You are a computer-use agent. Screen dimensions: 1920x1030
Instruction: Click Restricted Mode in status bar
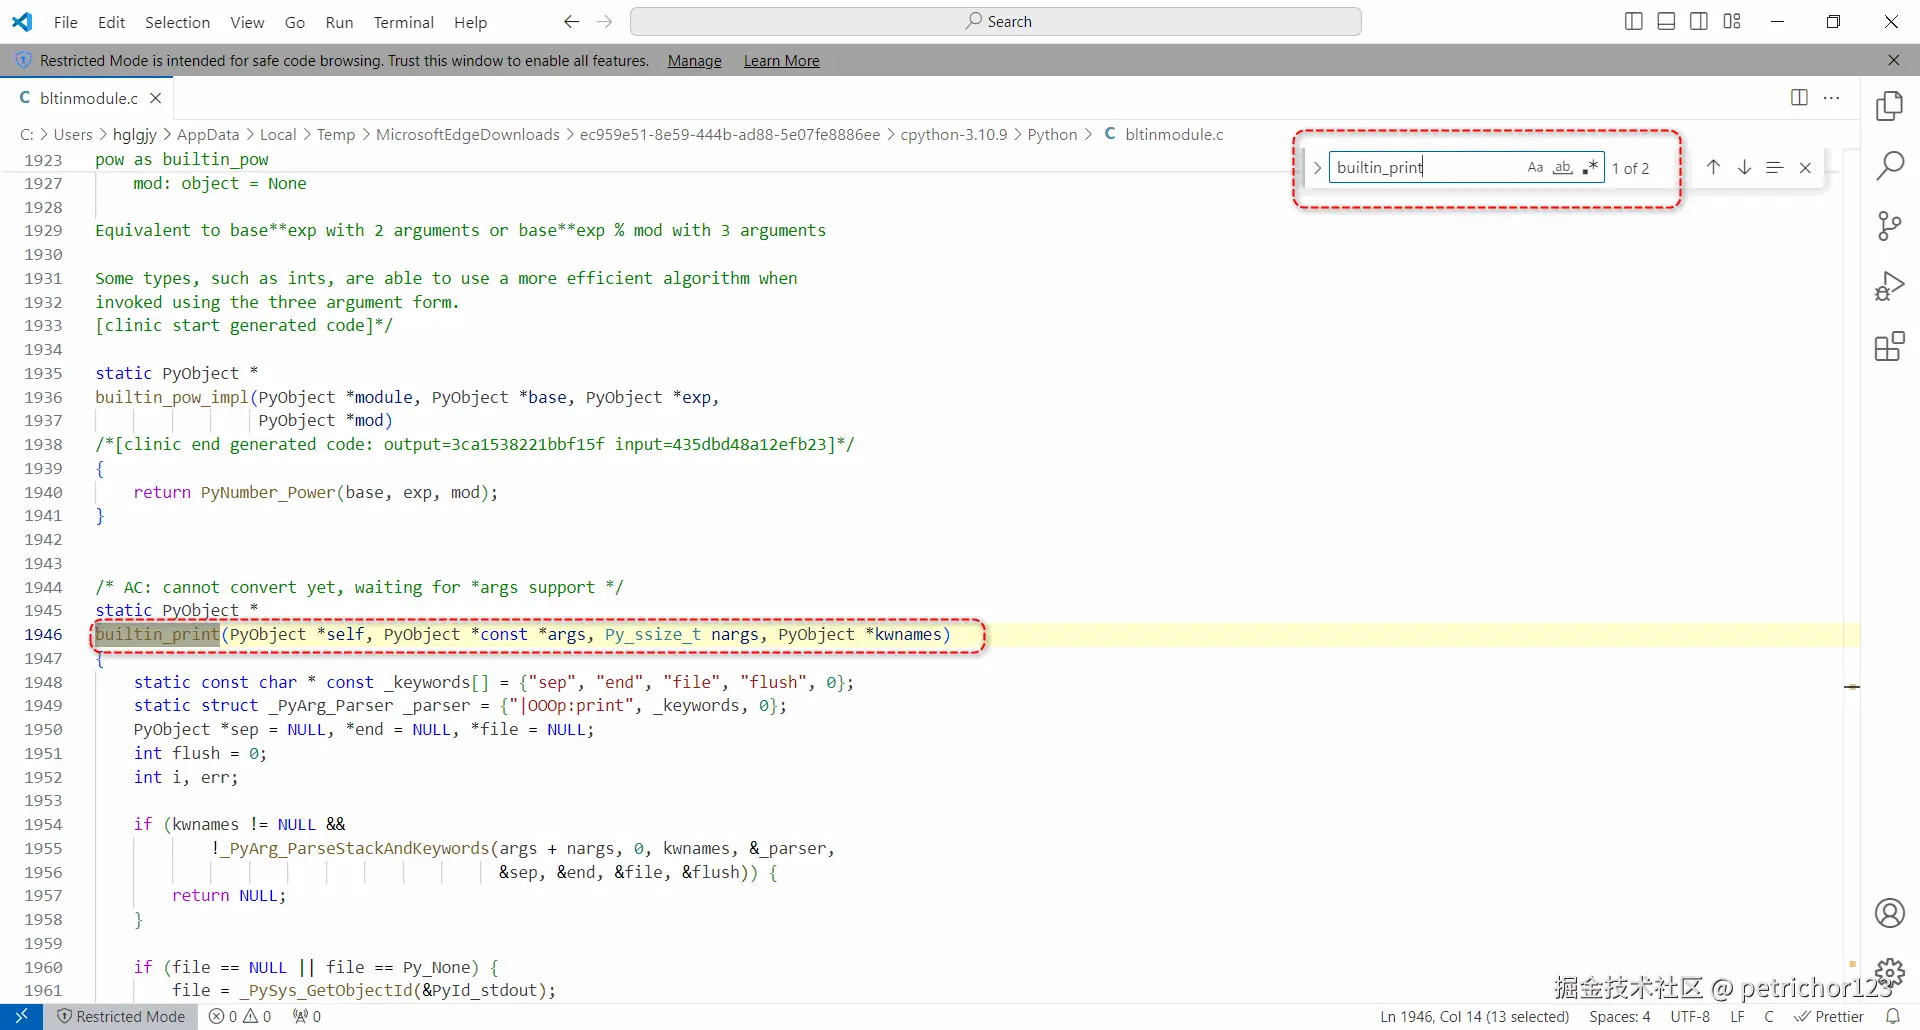coord(121,1016)
